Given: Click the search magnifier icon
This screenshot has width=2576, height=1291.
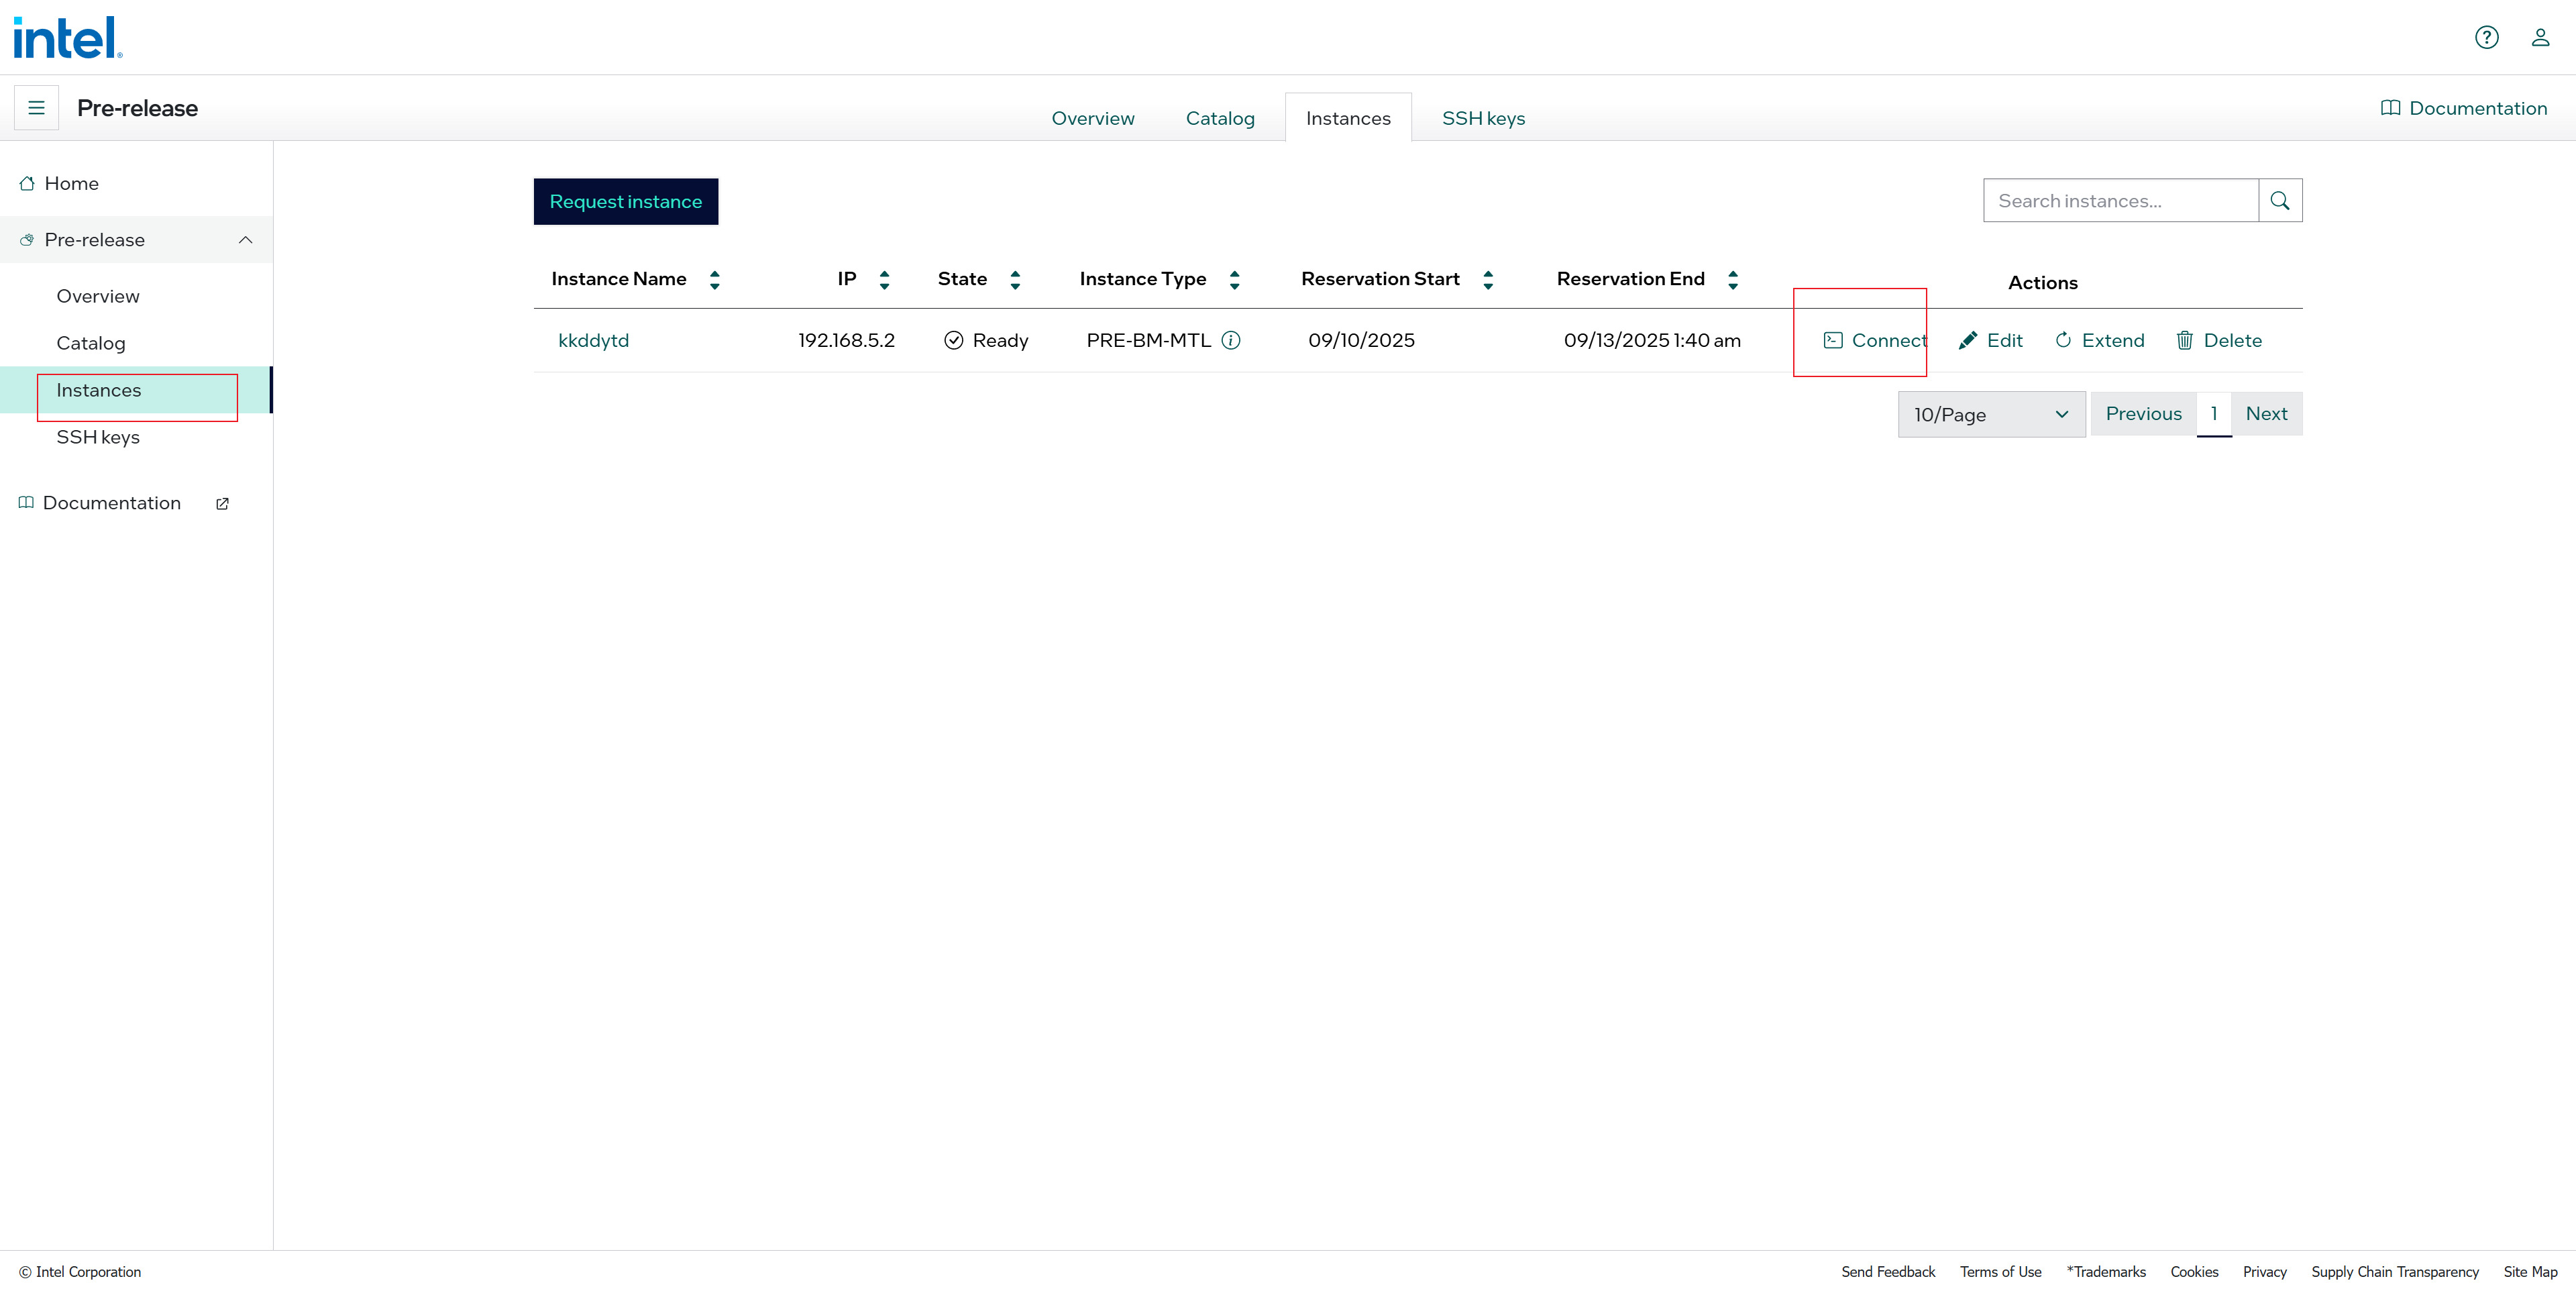Looking at the screenshot, I should click(x=2280, y=201).
